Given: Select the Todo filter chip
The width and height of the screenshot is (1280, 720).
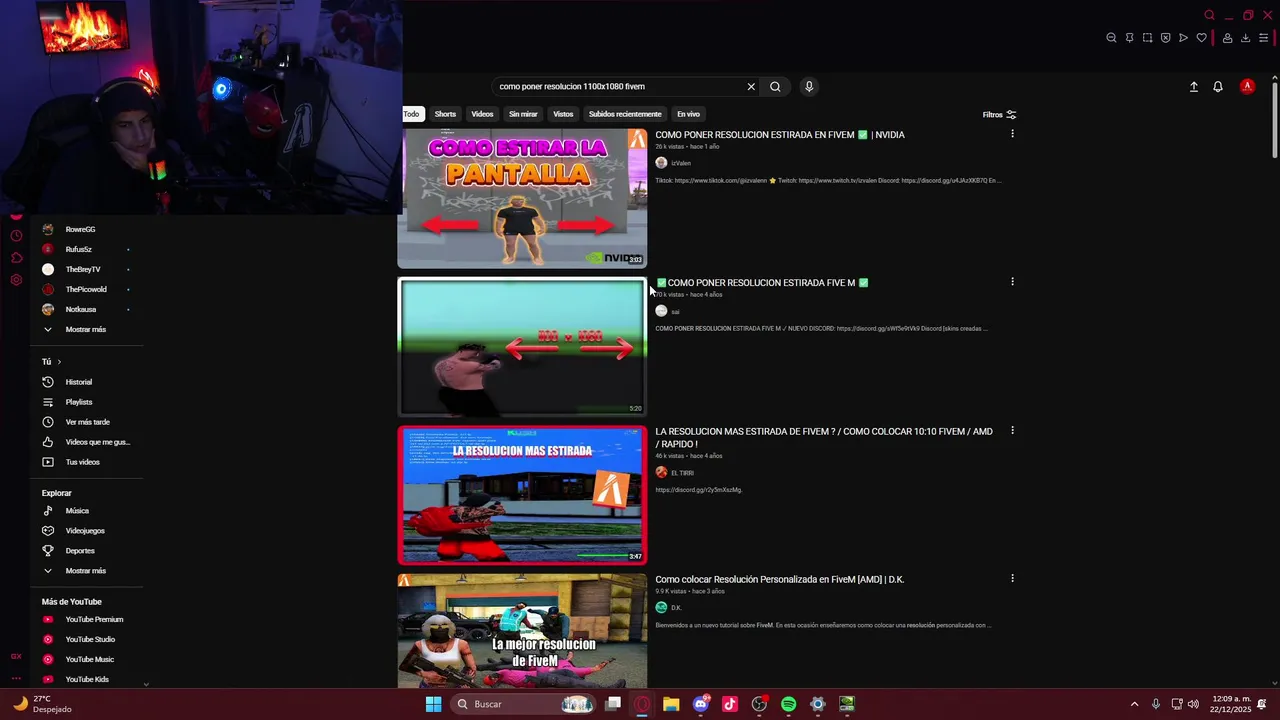Looking at the screenshot, I should pyautogui.click(x=411, y=114).
